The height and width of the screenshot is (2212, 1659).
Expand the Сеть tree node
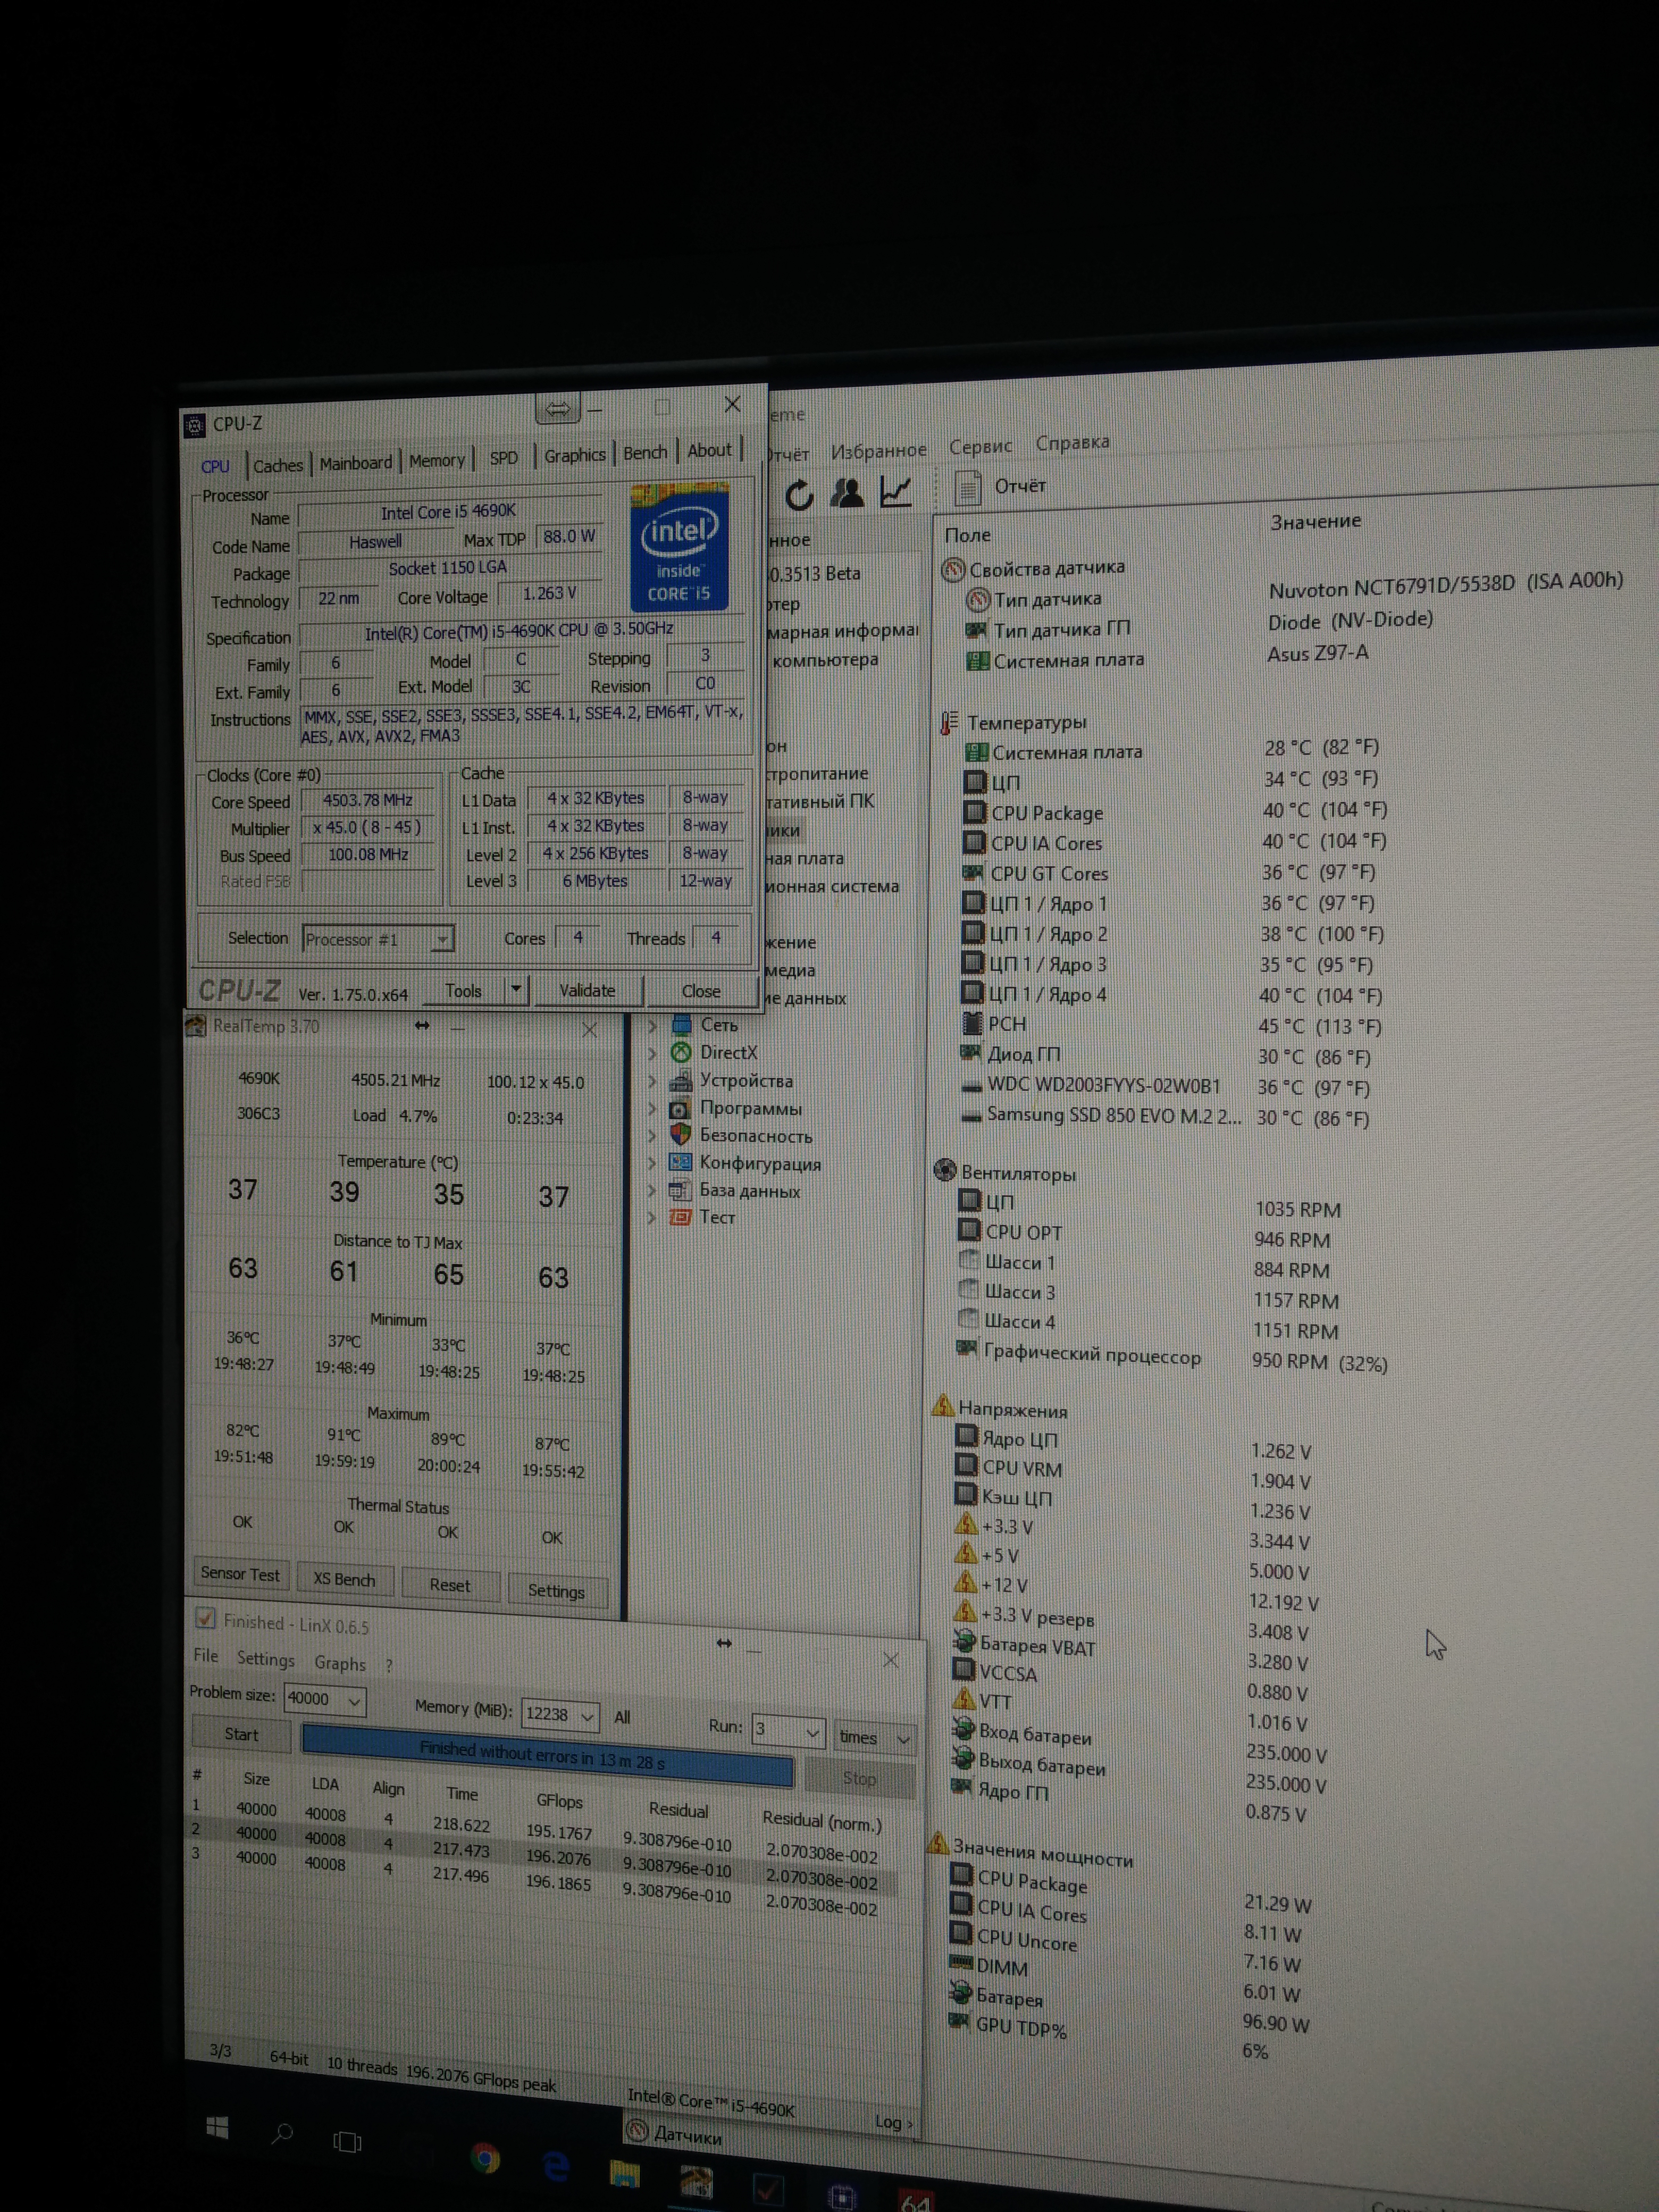click(653, 1025)
